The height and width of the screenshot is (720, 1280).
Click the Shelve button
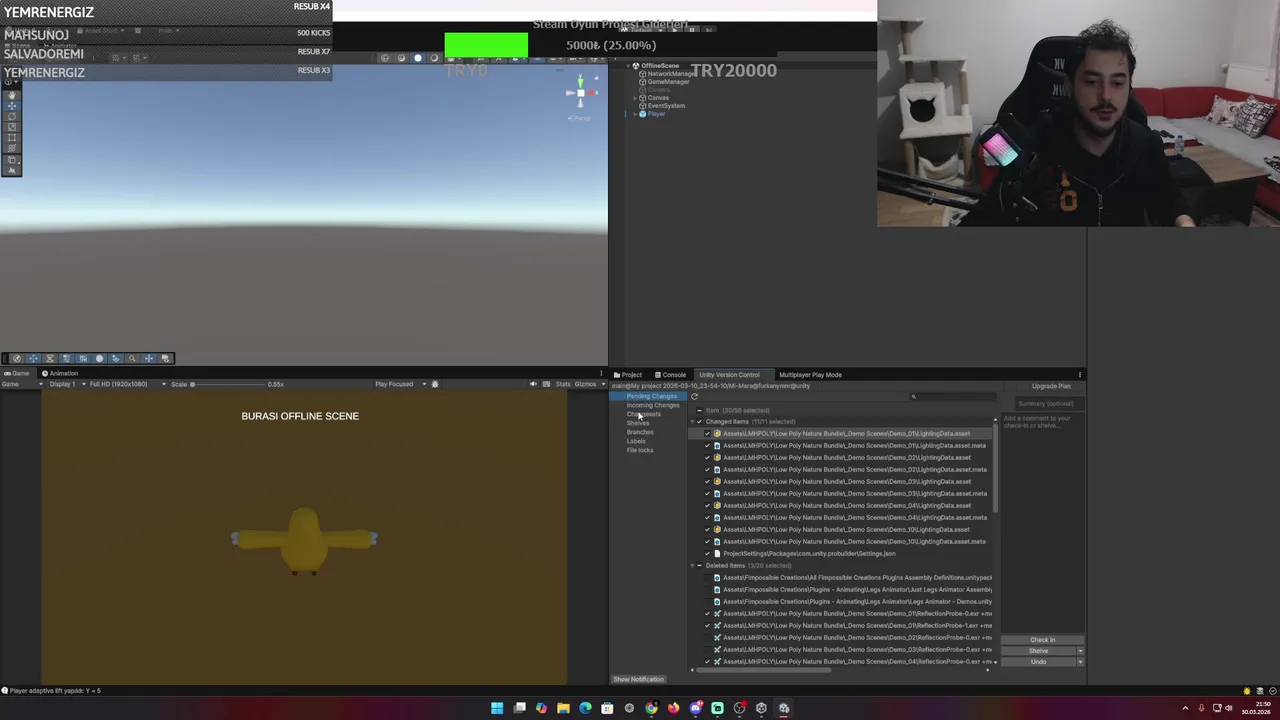point(1038,651)
